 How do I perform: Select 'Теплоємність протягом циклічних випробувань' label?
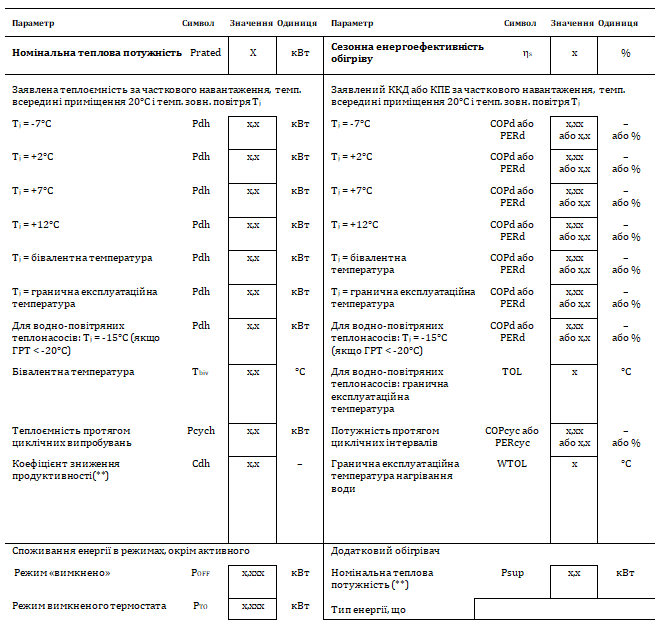71,437
